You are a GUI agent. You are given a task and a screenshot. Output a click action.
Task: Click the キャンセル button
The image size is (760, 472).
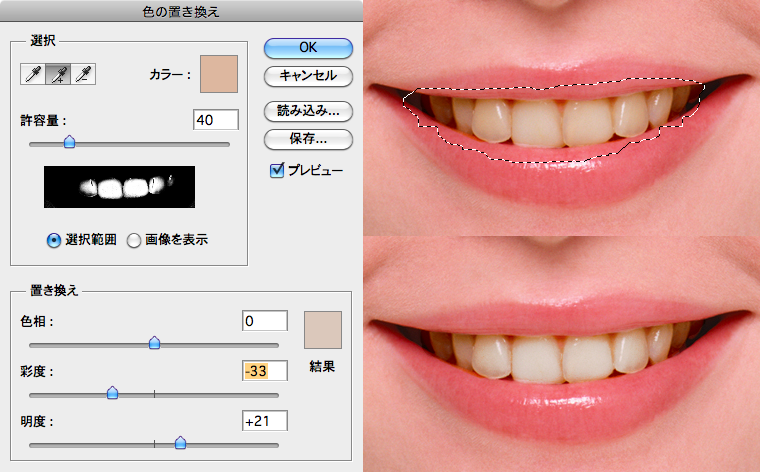(308, 76)
